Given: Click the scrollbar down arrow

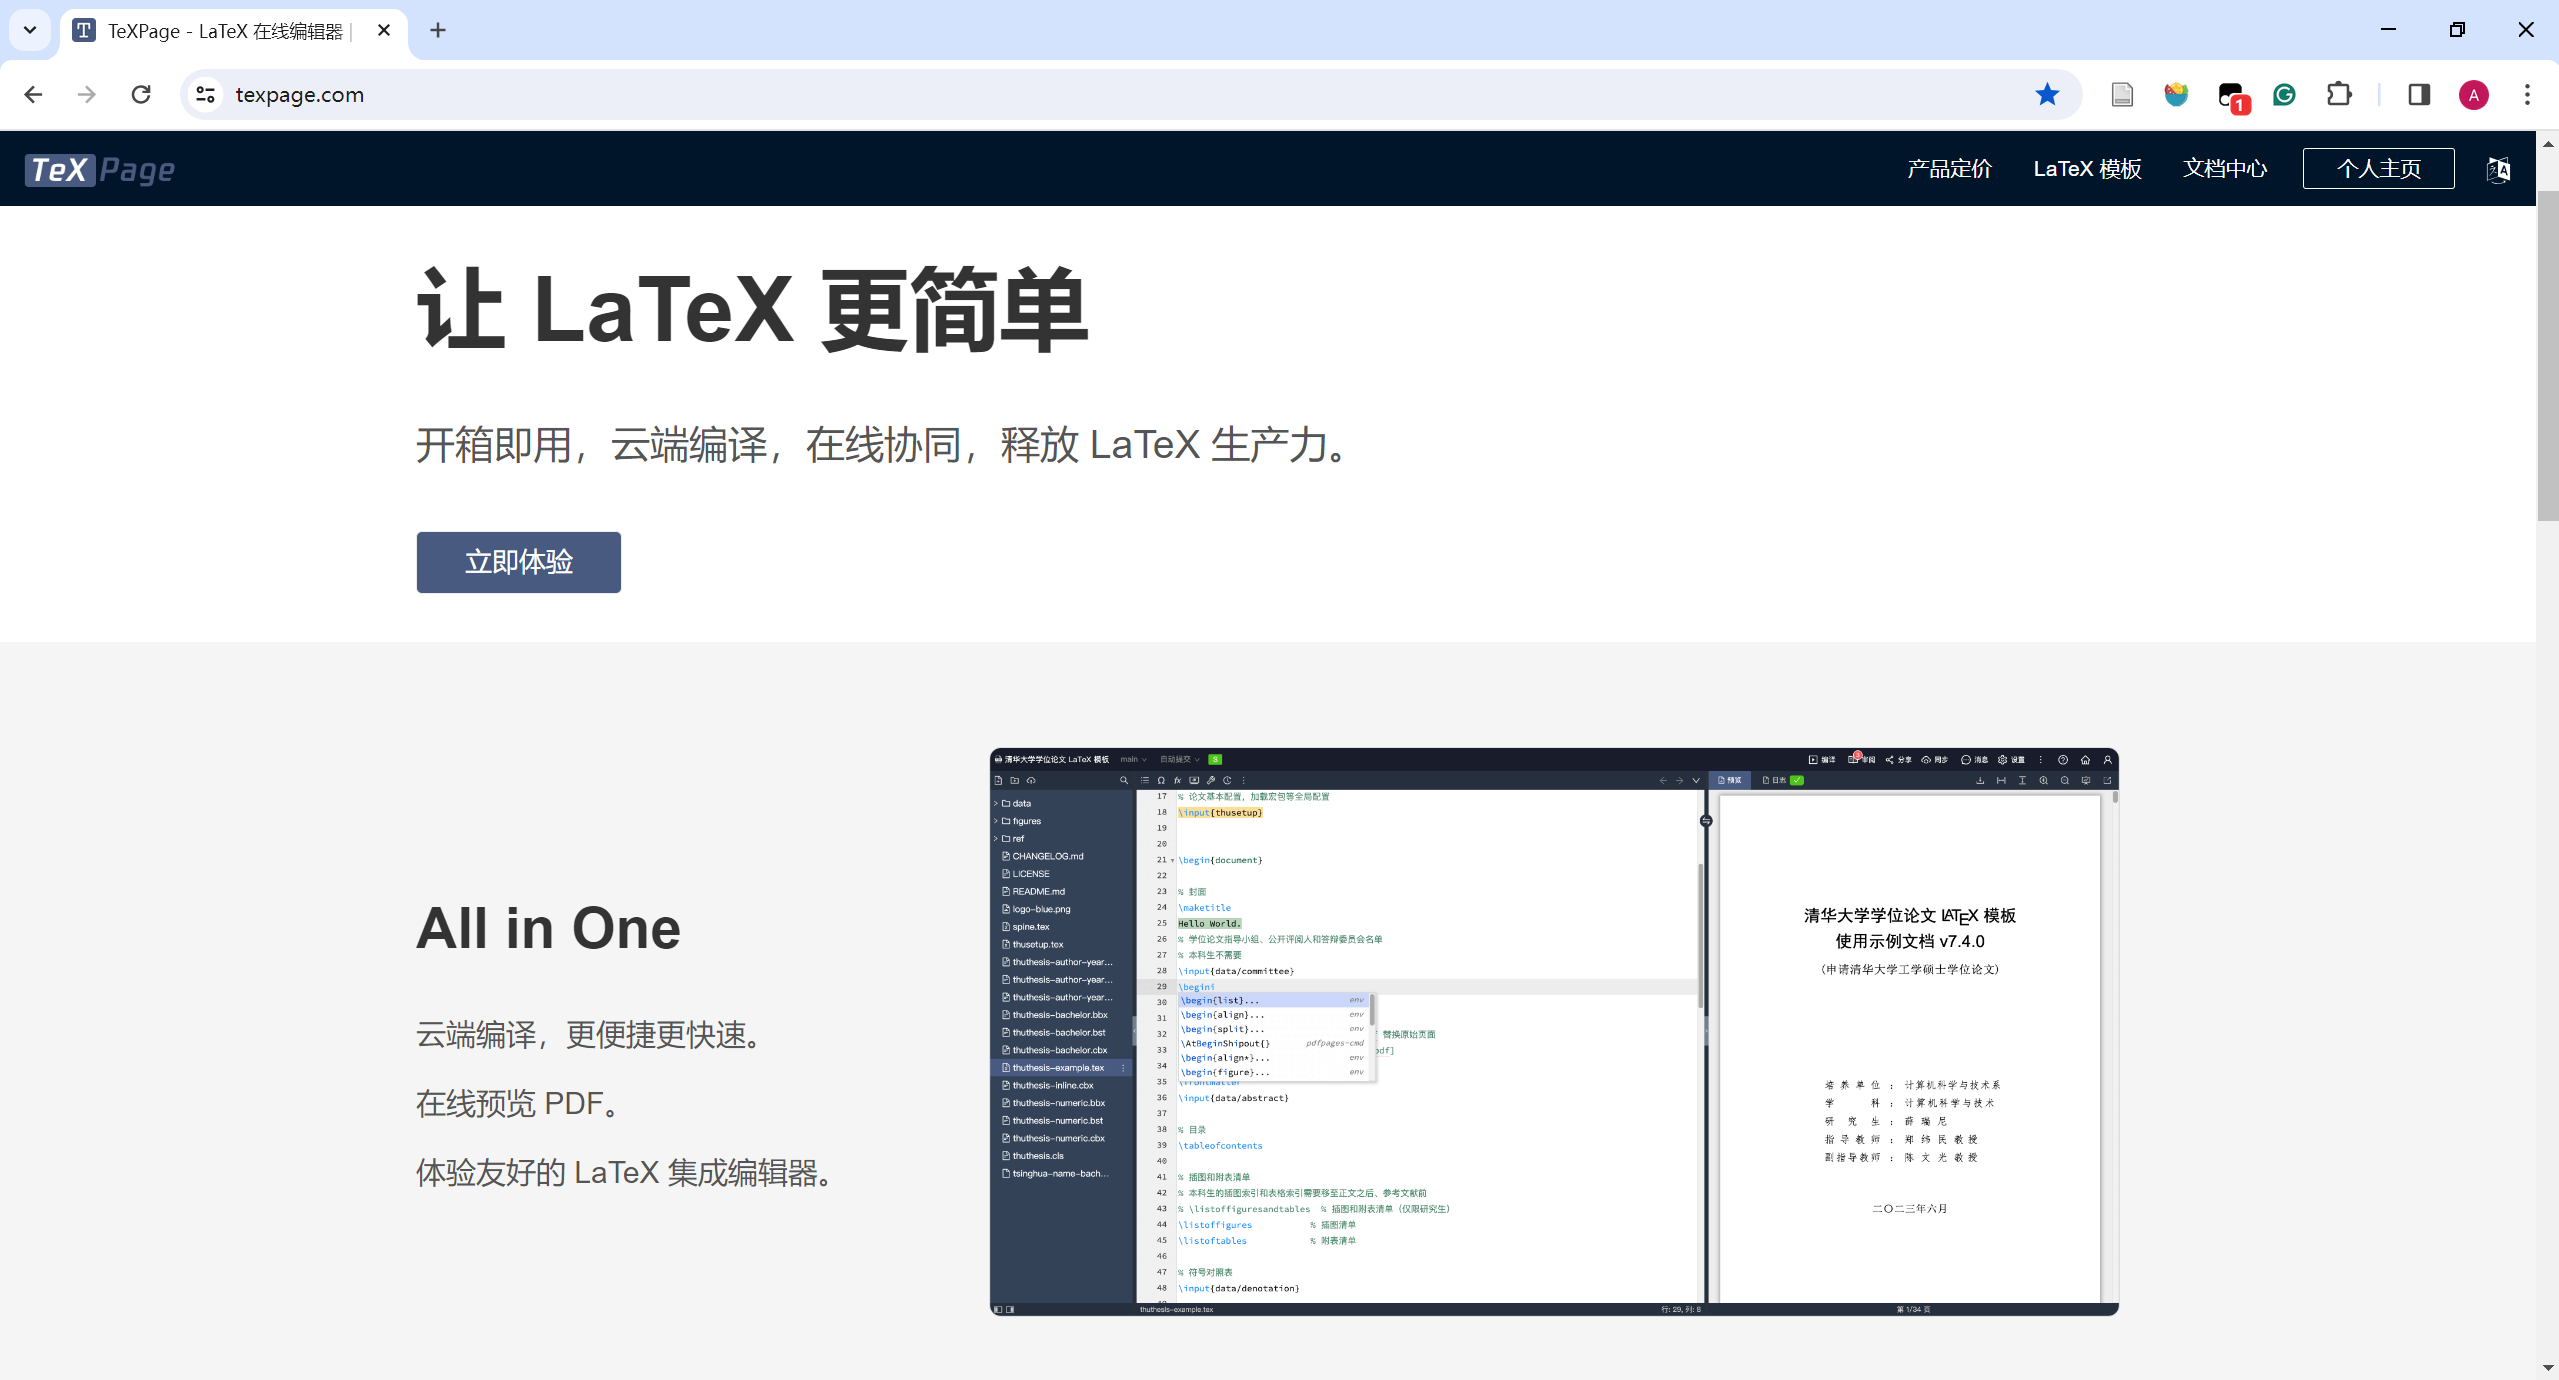Looking at the screenshot, I should pos(2548,1368).
